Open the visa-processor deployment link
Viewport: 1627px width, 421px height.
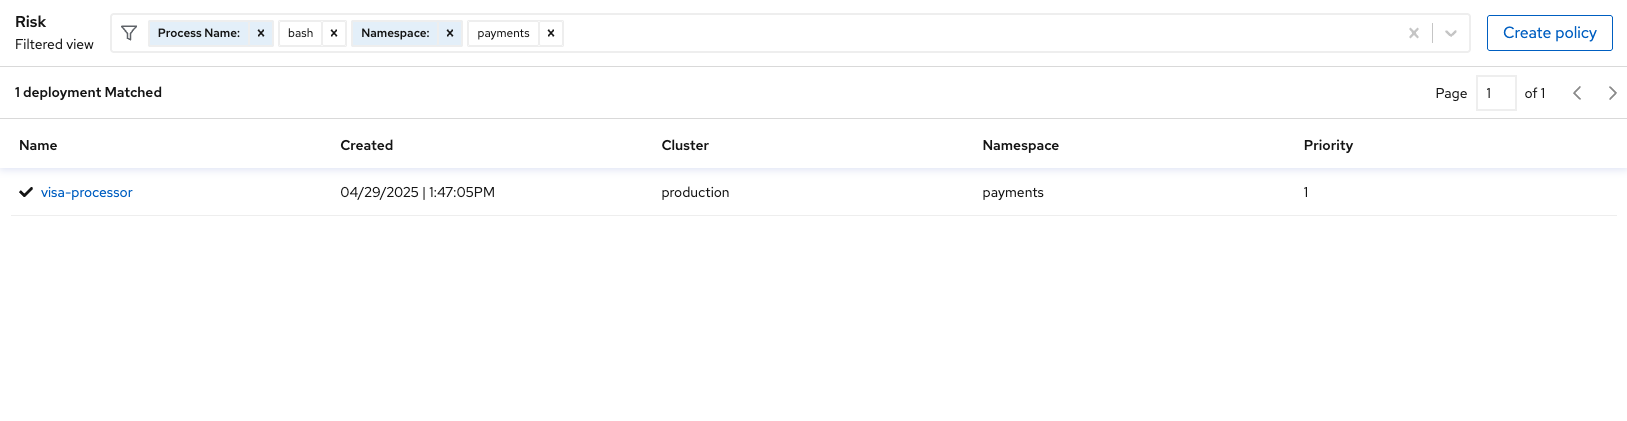[x=87, y=192]
